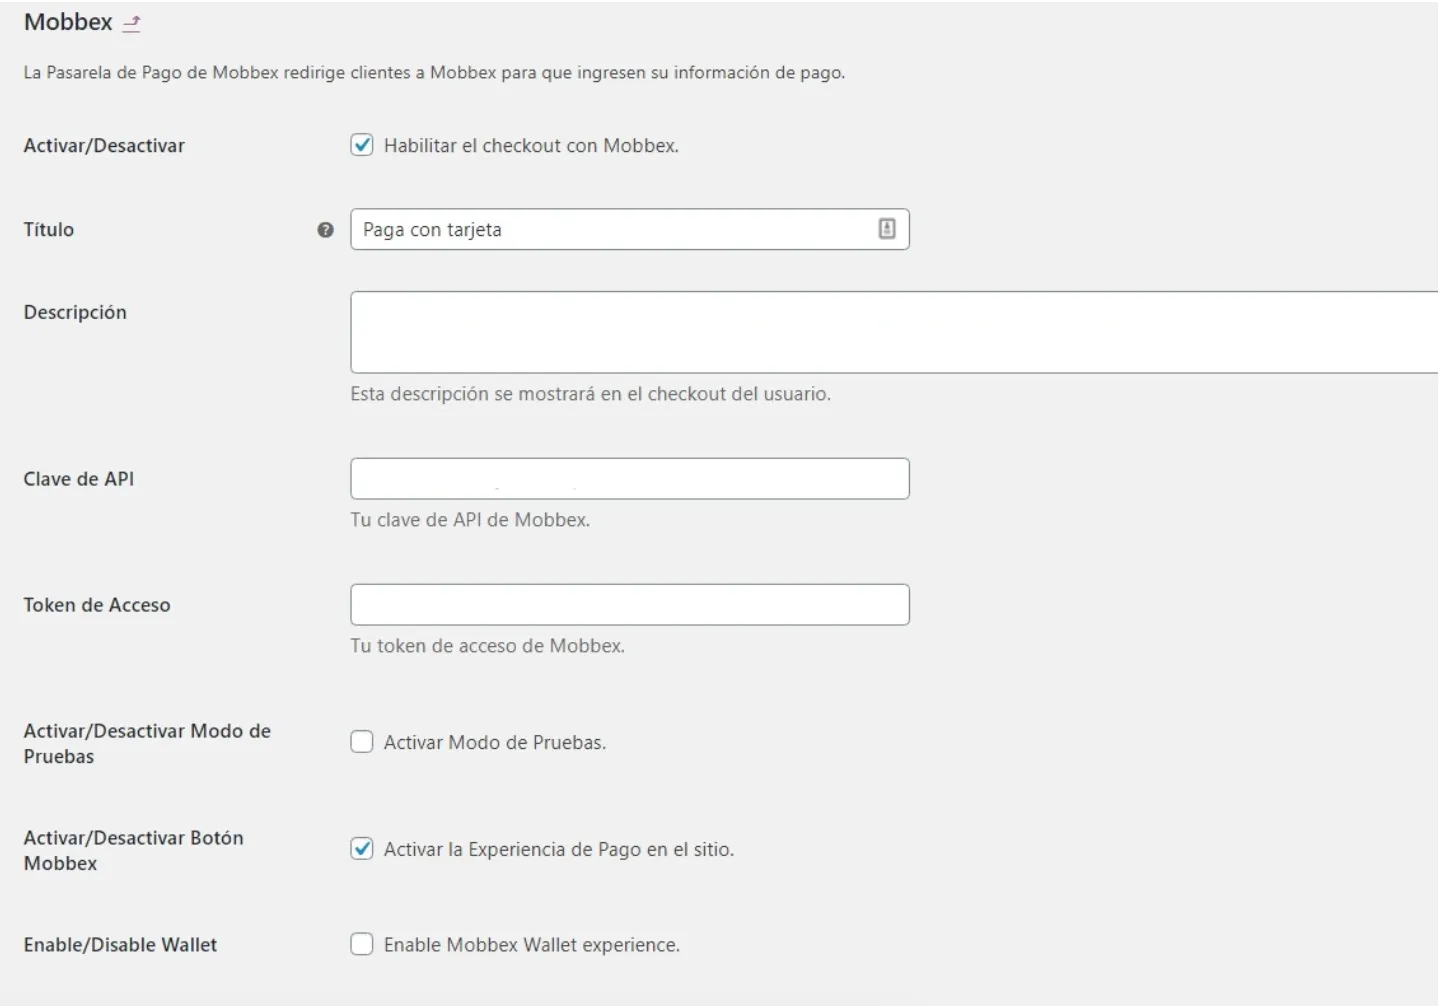Image resolution: width=1440 pixels, height=1006 pixels.
Task: Click the 'Activar/Desactivar' row label
Action: pos(104,146)
